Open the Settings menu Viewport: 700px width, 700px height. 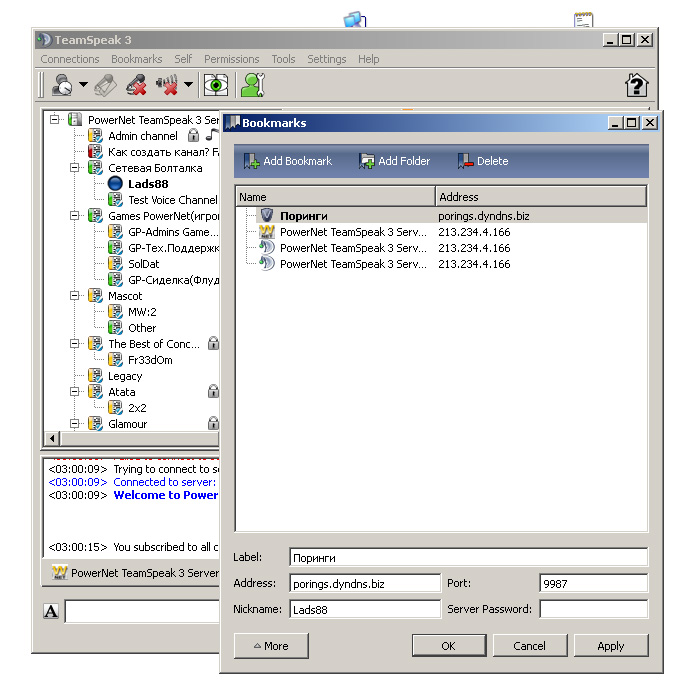[326, 59]
